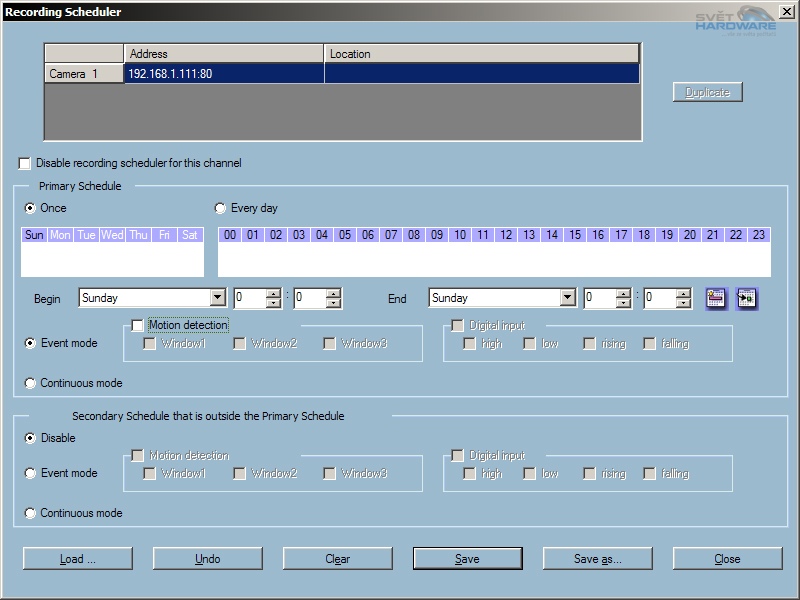The image size is (800, 600).
Task: Decrease the End minute spinner value
Action: click(683, 303)
